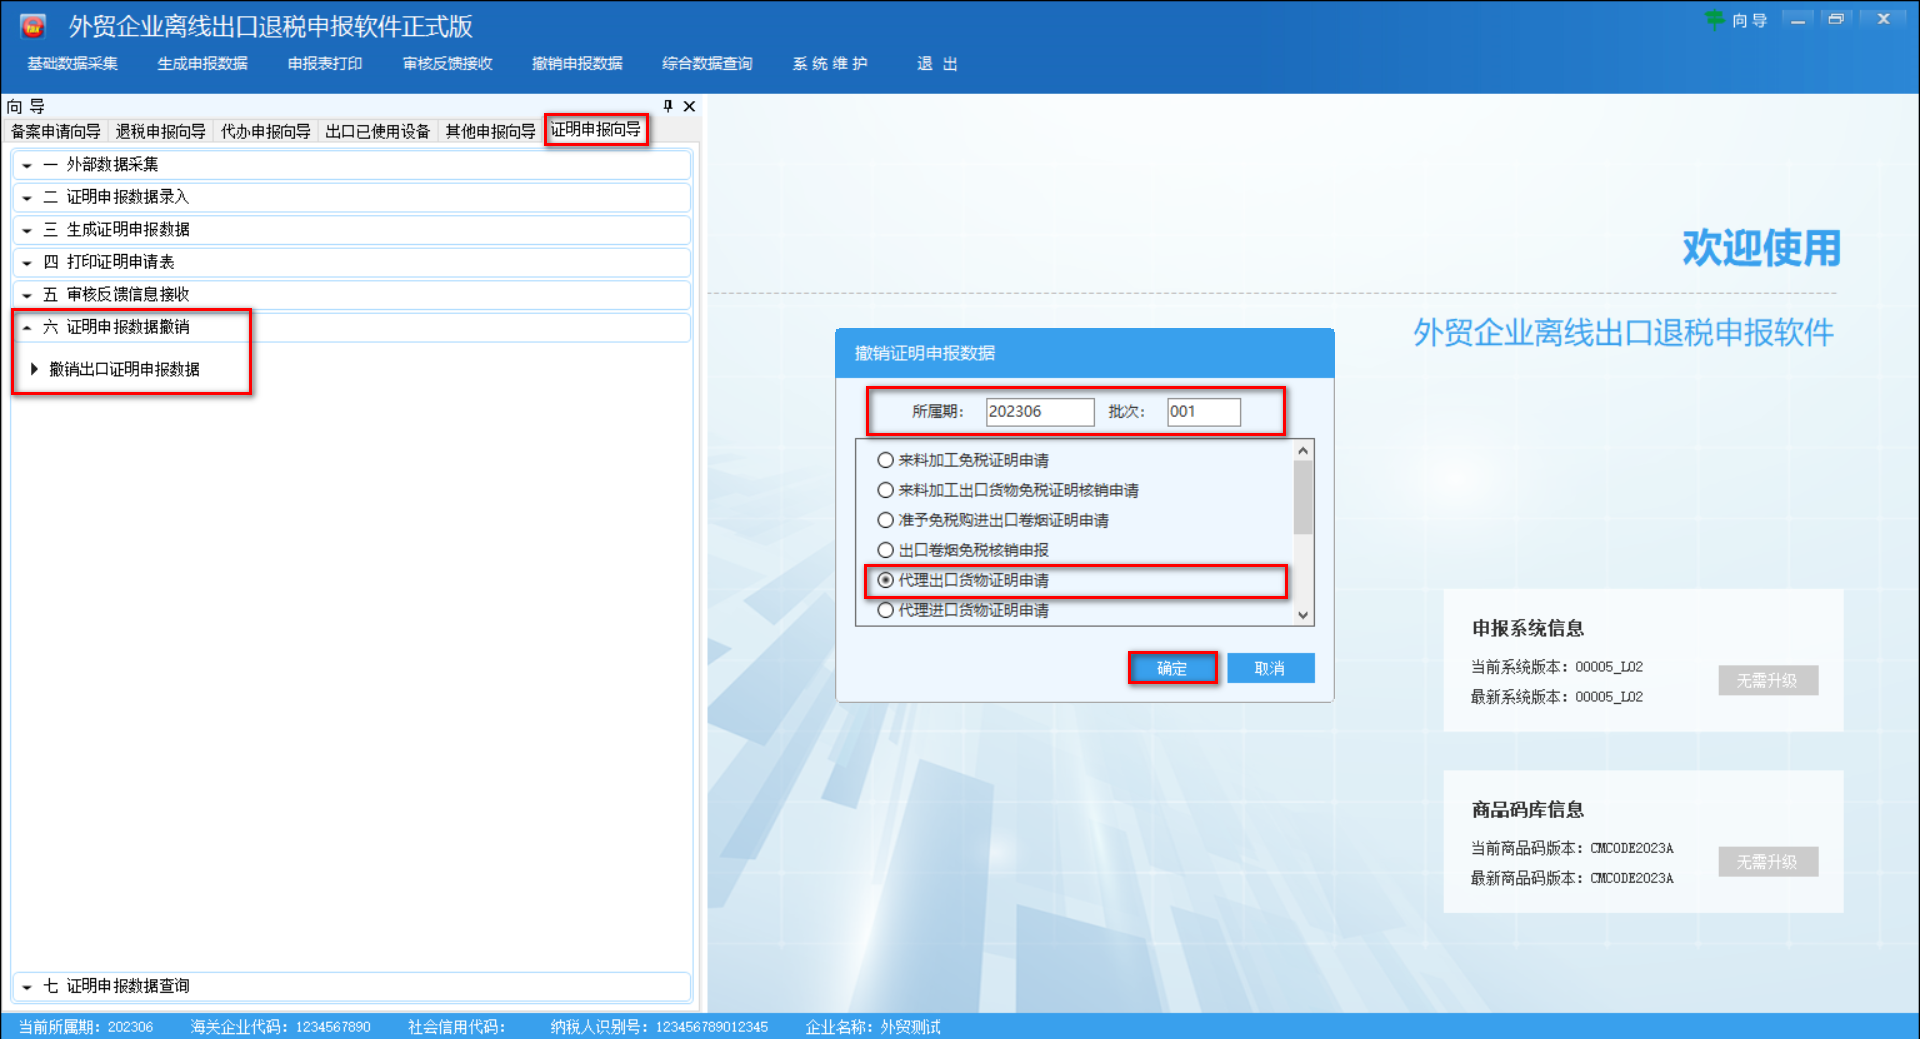
Task: Expand the 撤销出口证明申报数据 tree node
Action: 34,369
